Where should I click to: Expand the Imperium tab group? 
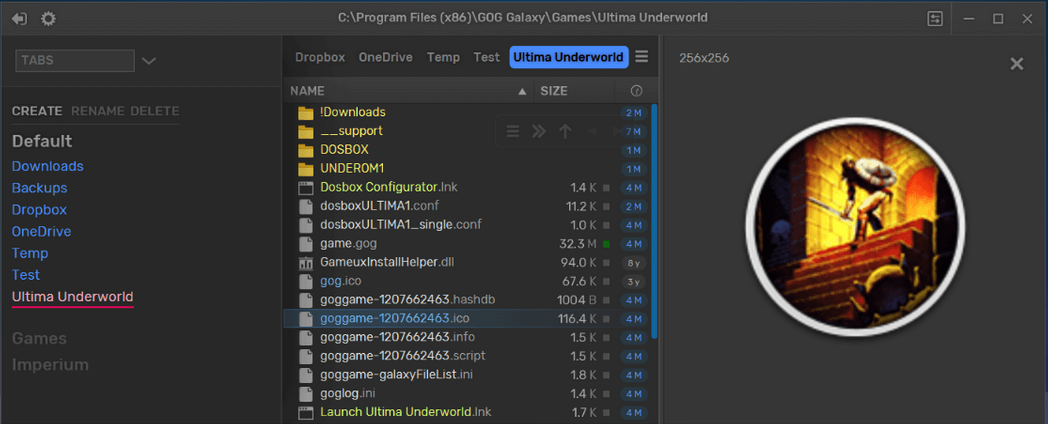pyautogui.click(x=50, y=365)
